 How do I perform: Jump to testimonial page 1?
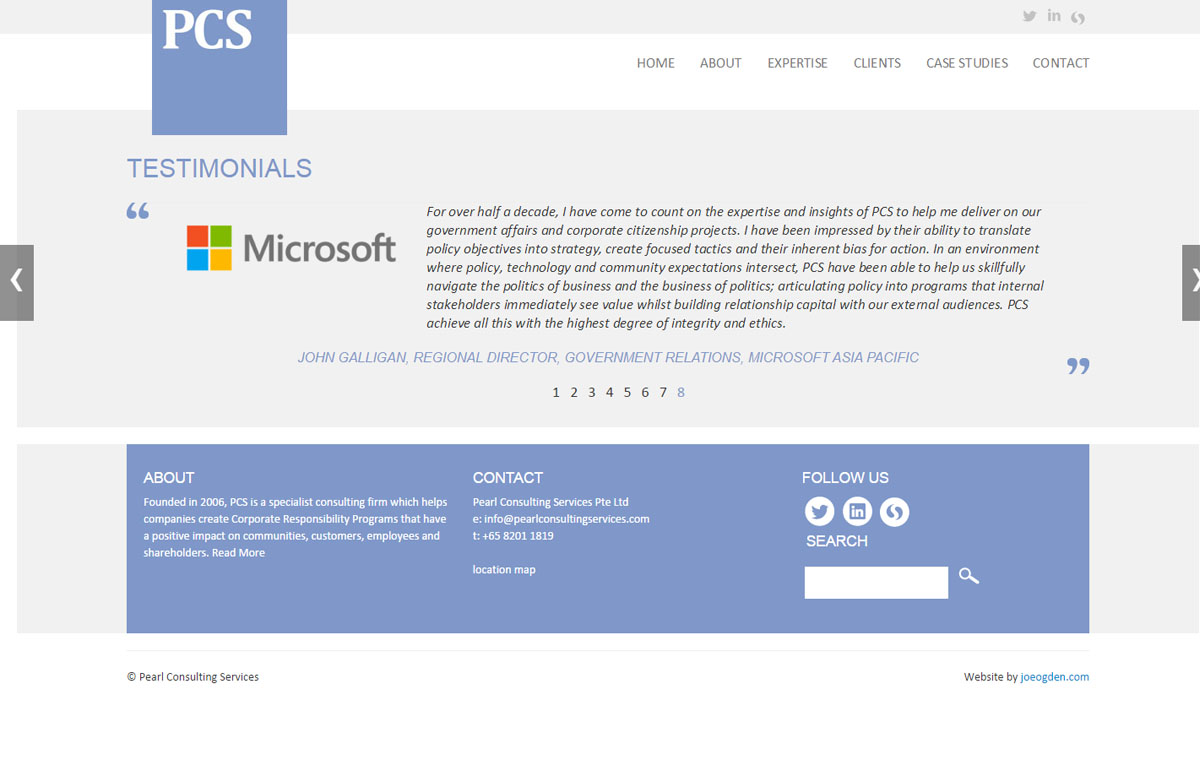point(556,393)
